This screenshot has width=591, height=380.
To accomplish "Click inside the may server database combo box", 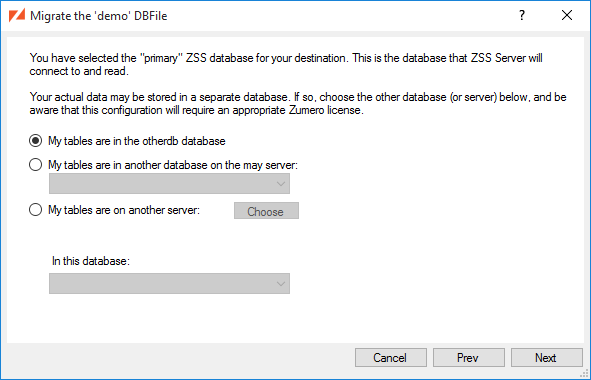I will 169,184.
